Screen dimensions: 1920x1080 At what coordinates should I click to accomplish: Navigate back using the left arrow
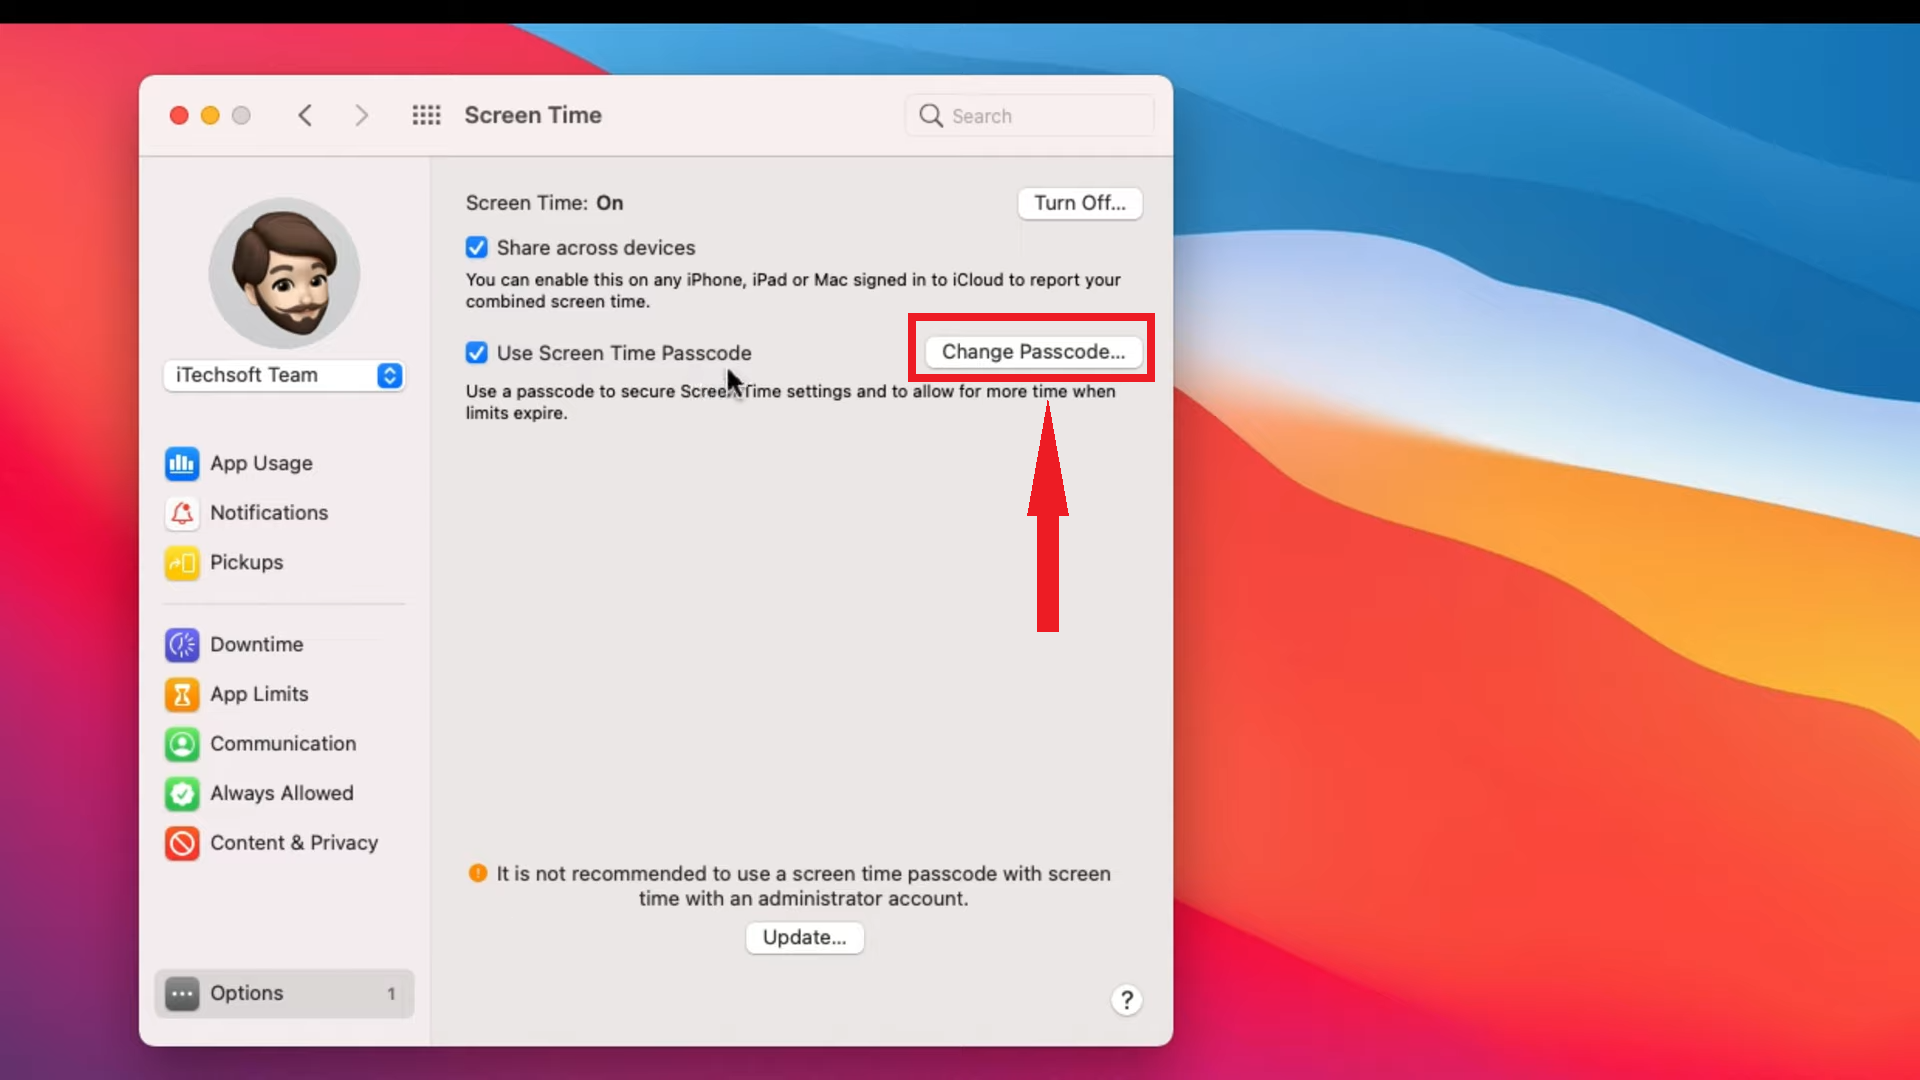pos(306,115)
